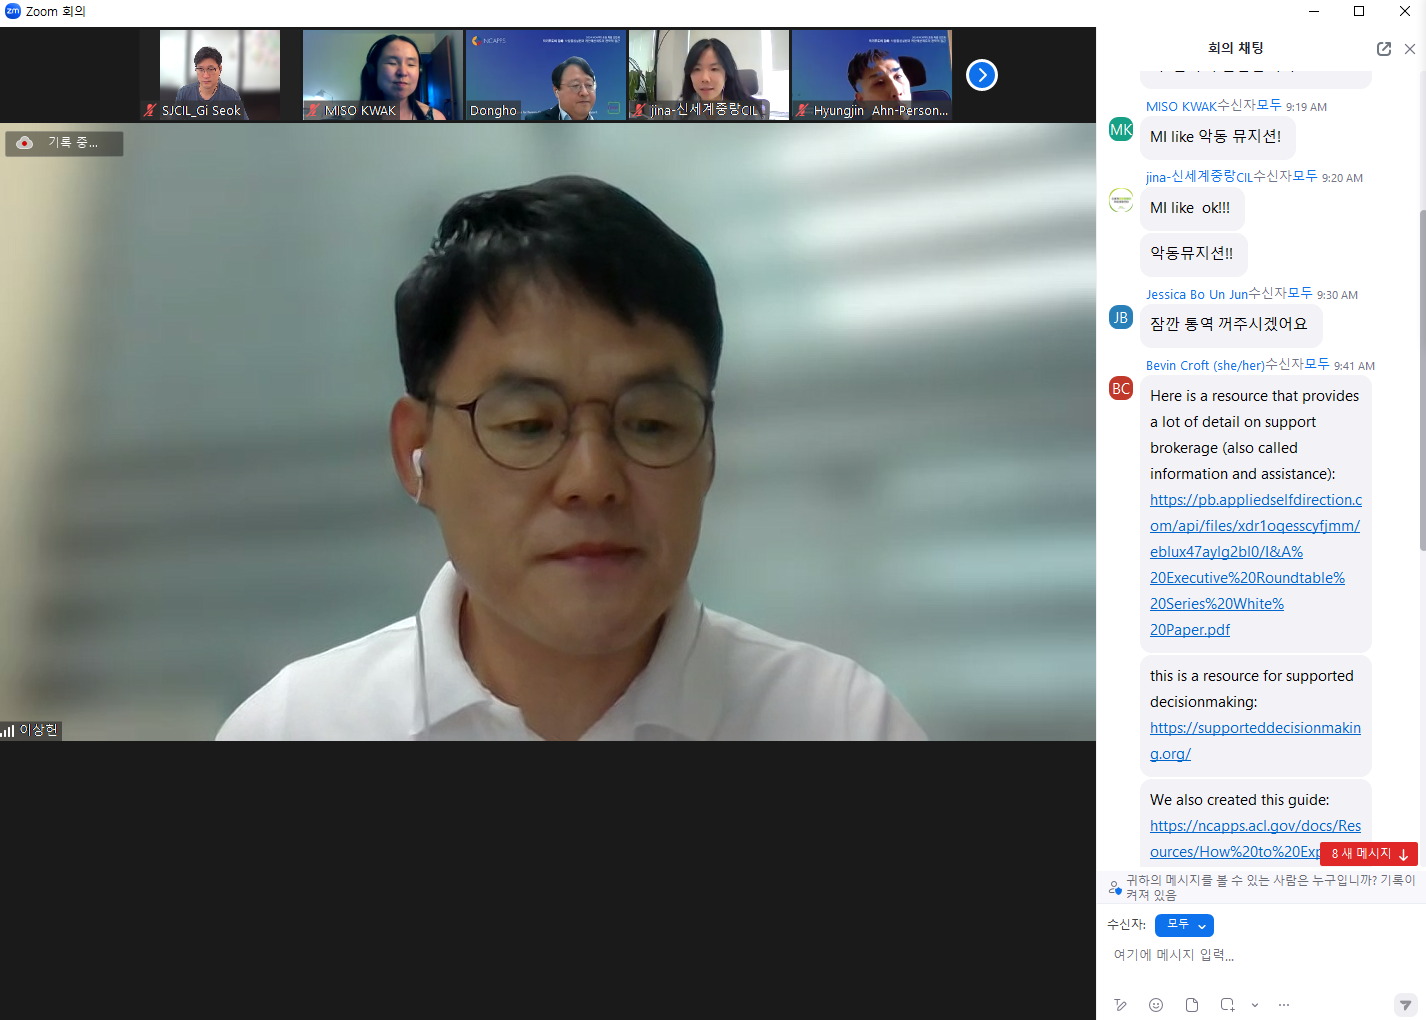Screen dimensions: 1426x1020
Task: Click the screenshot capture icon in chat
Action: coord(1227,1005)
